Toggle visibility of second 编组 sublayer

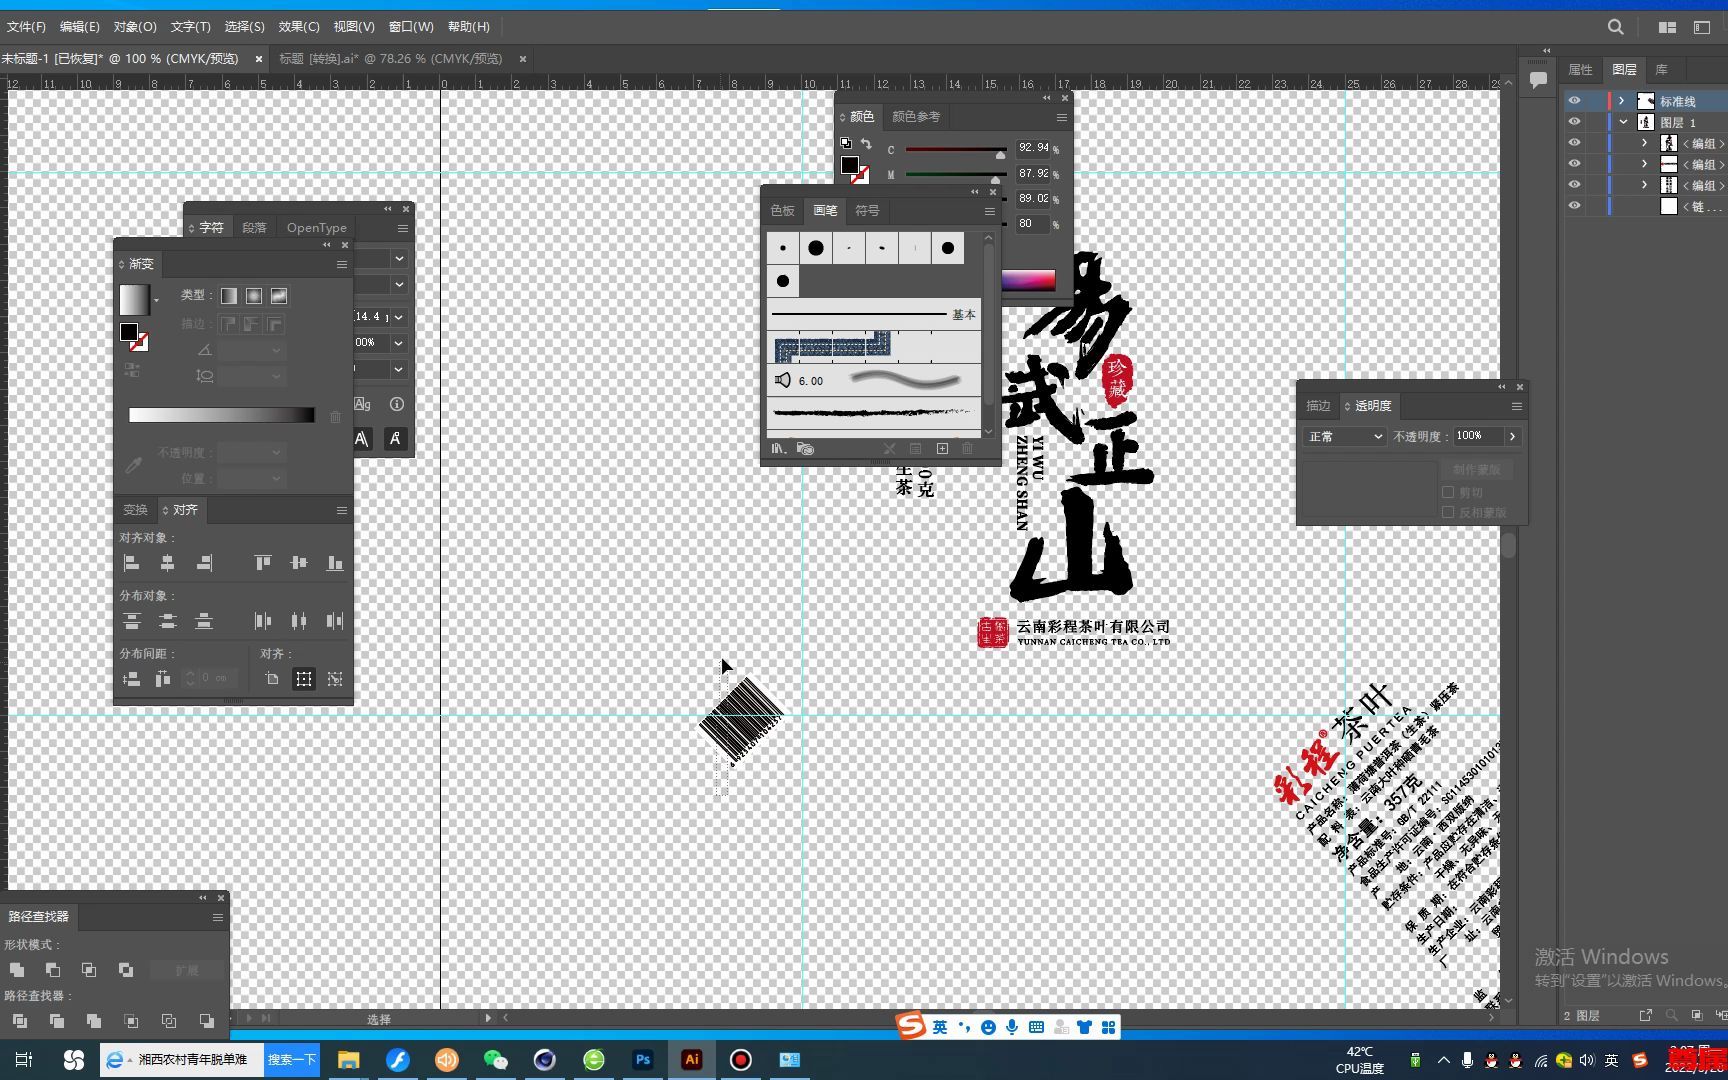click(x=1574, y=164)
